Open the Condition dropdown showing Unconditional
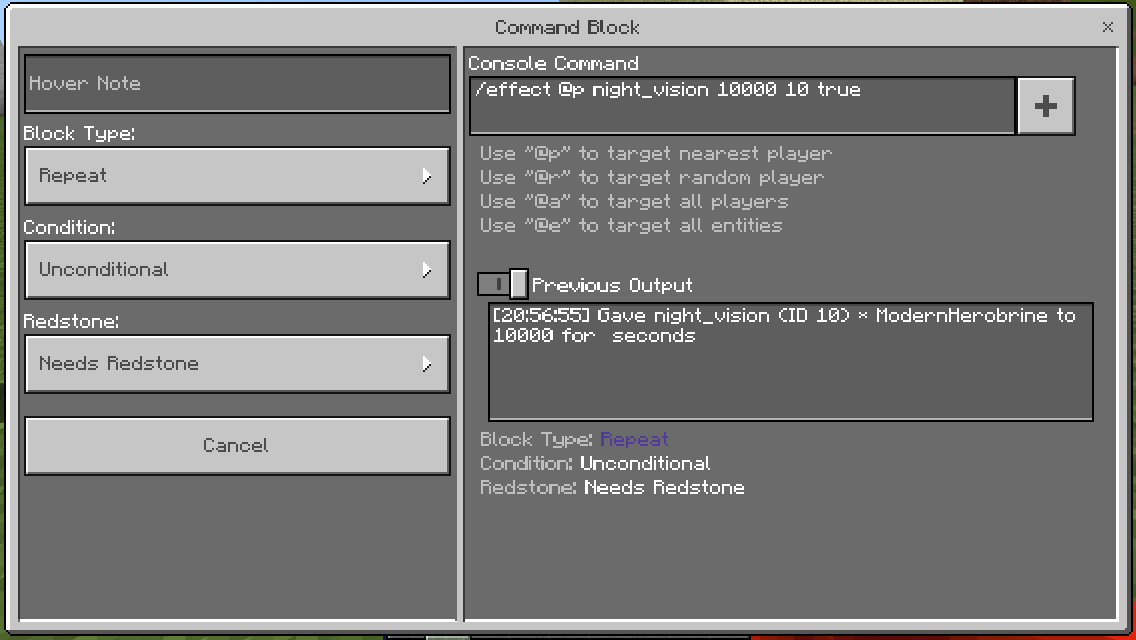1136x640 pixels. [x=237, y=270]
